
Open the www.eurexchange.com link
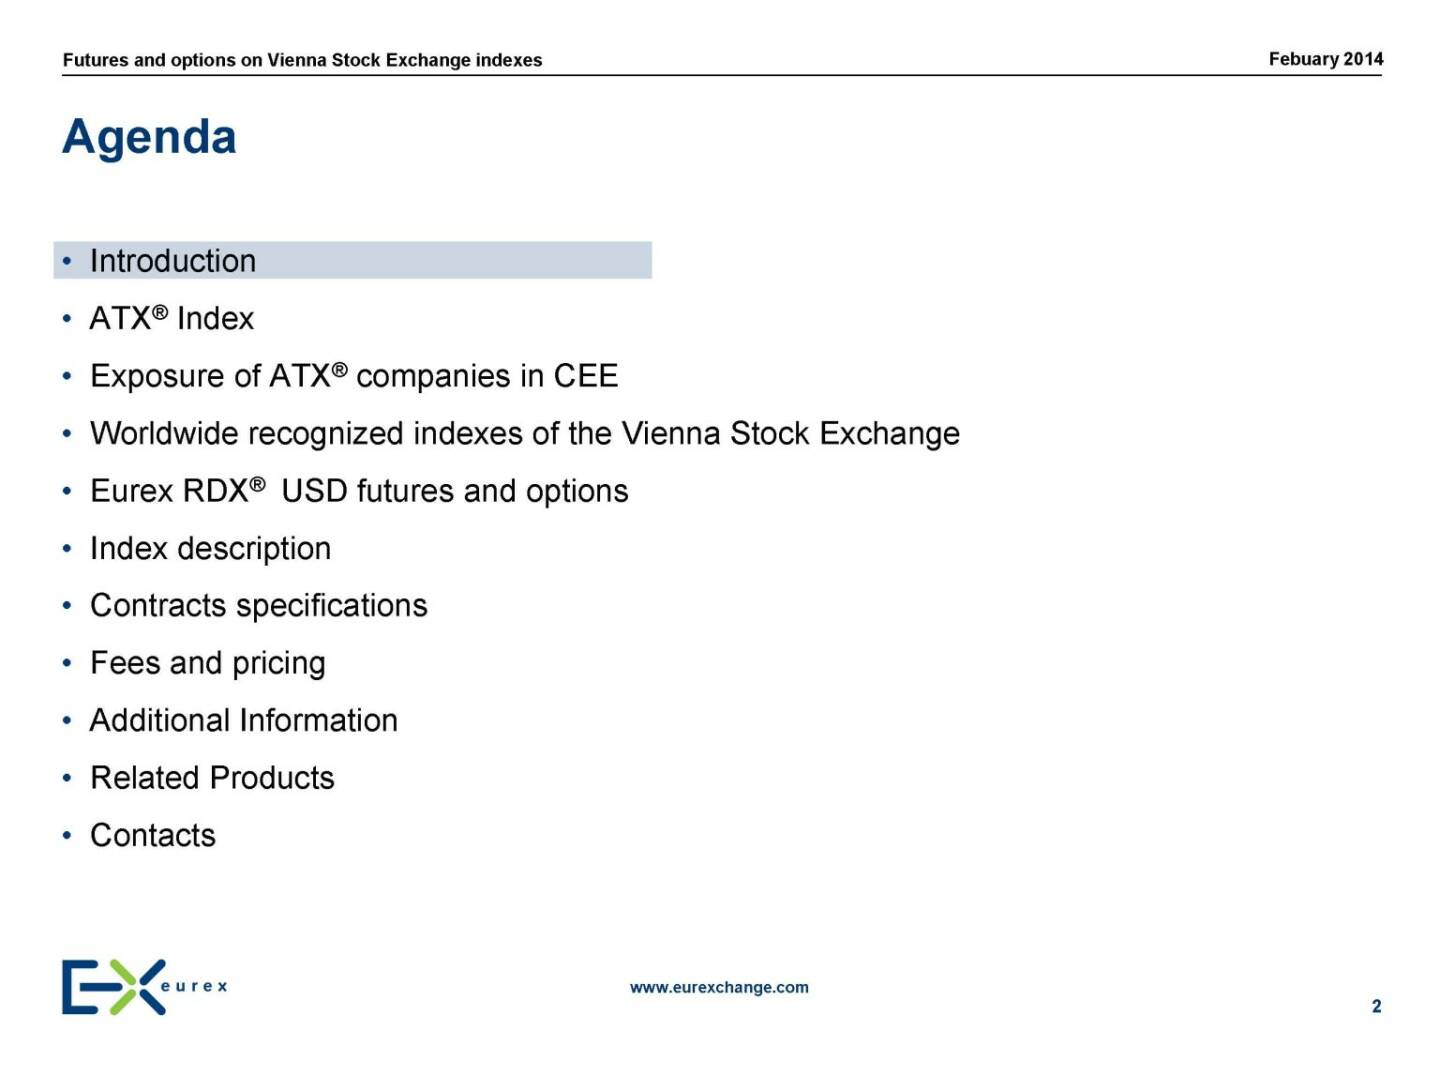pyautogui.click(x=719, y=987)
